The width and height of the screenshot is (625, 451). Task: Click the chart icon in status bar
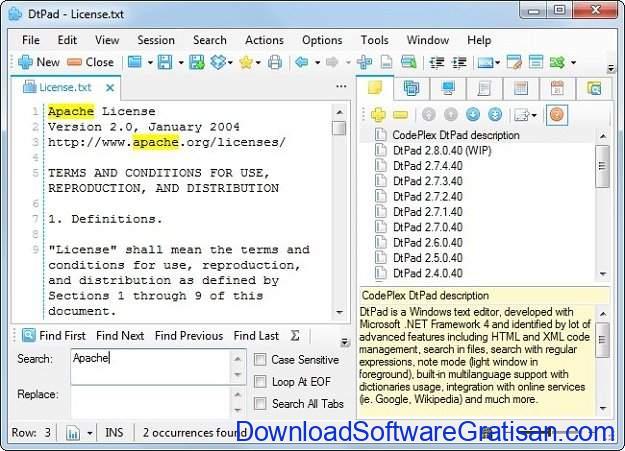[73, 433]
